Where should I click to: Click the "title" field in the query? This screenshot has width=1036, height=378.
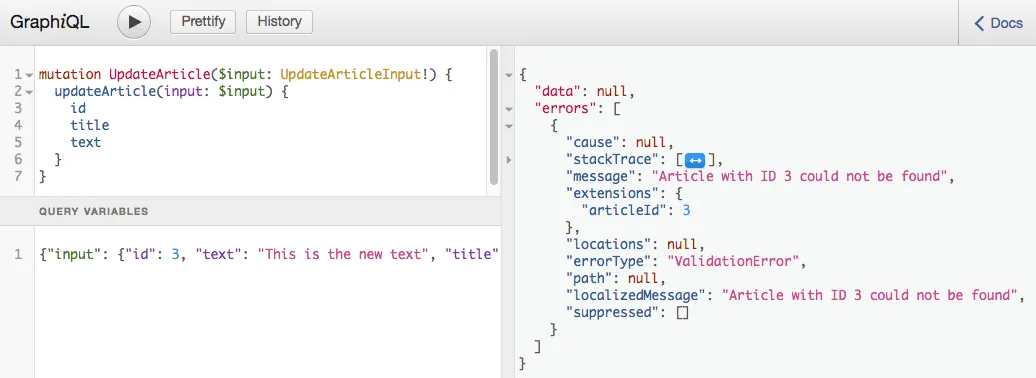coord(90,125)
